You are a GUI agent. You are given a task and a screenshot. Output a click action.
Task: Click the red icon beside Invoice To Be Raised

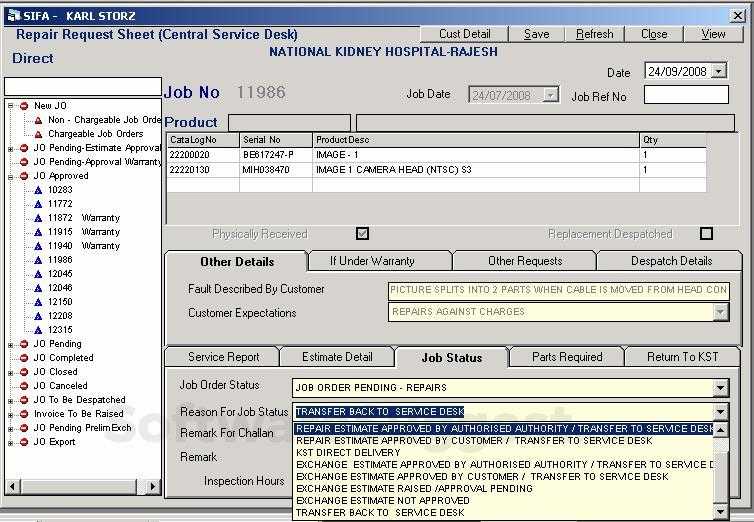click(x=24, y=414)
